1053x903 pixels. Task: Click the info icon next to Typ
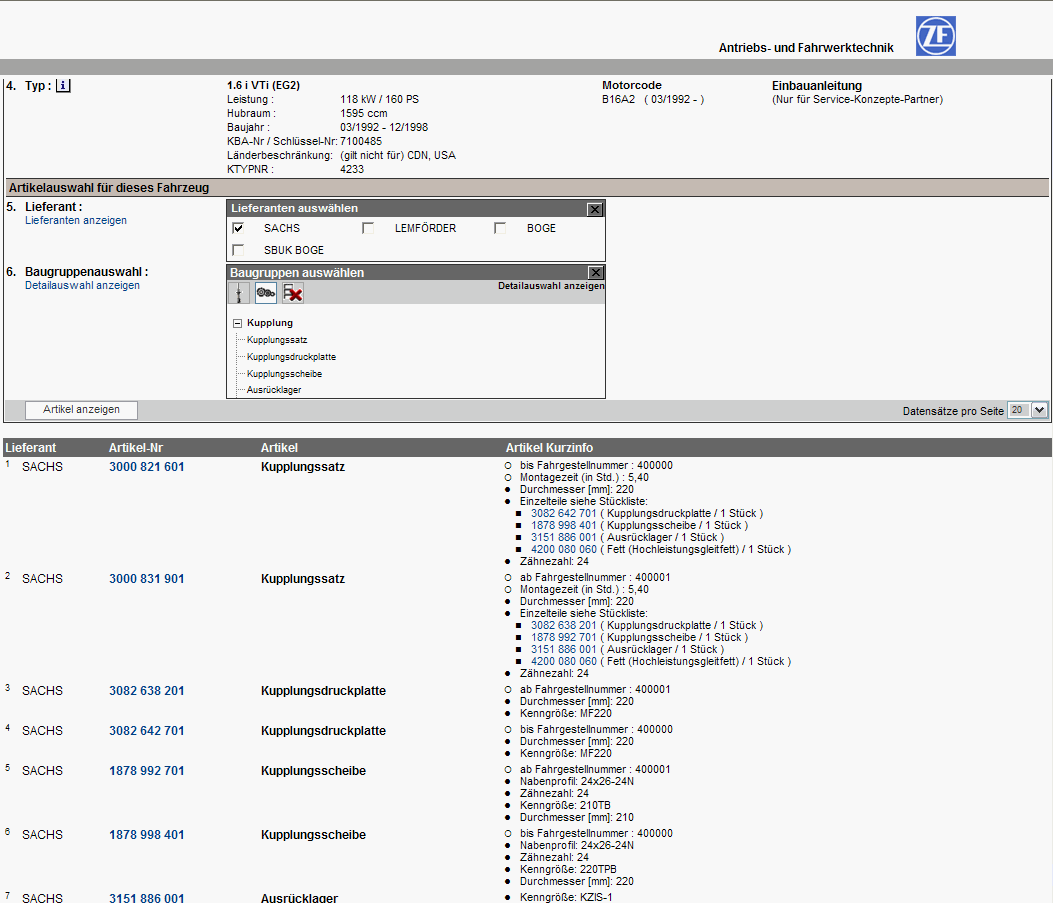(x=63, y=86)
